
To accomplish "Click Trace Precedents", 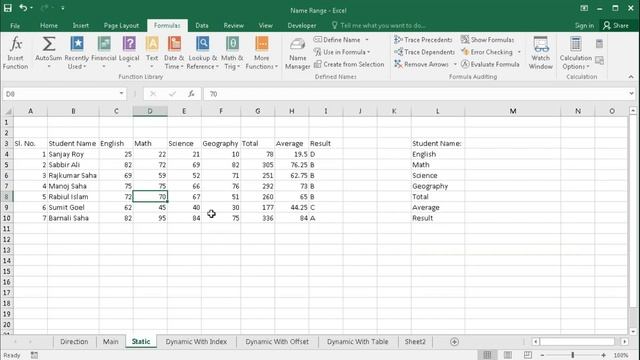I will (424, 40).
